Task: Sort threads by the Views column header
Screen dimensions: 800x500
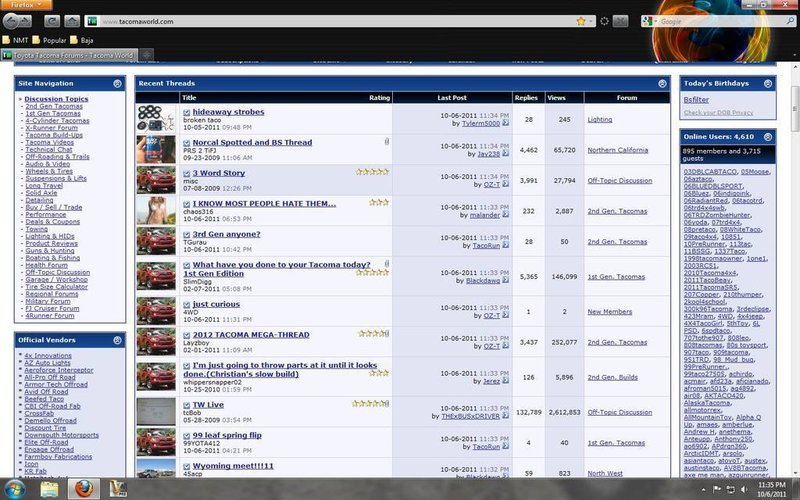Action: pyautogui.click(x=556, y=97)
